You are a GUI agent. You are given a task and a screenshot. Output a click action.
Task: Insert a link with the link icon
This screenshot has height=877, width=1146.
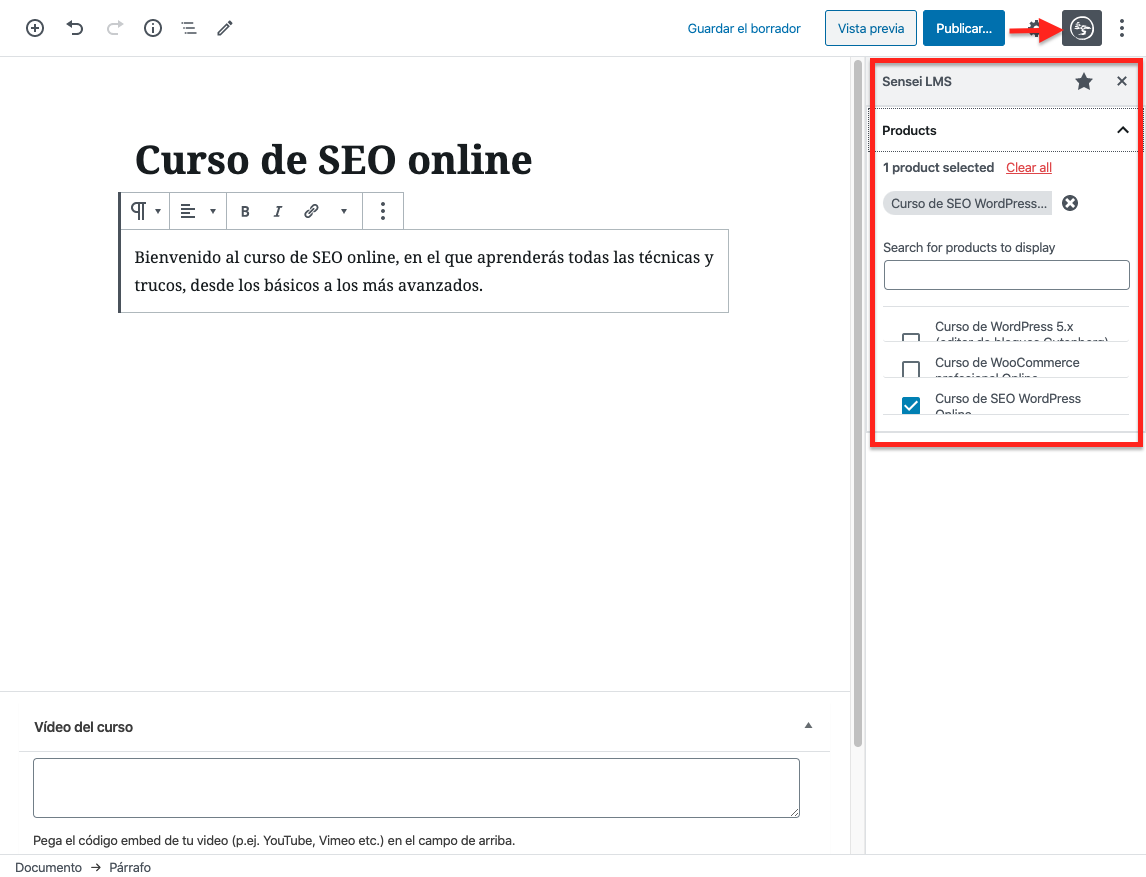coord(311,211)
